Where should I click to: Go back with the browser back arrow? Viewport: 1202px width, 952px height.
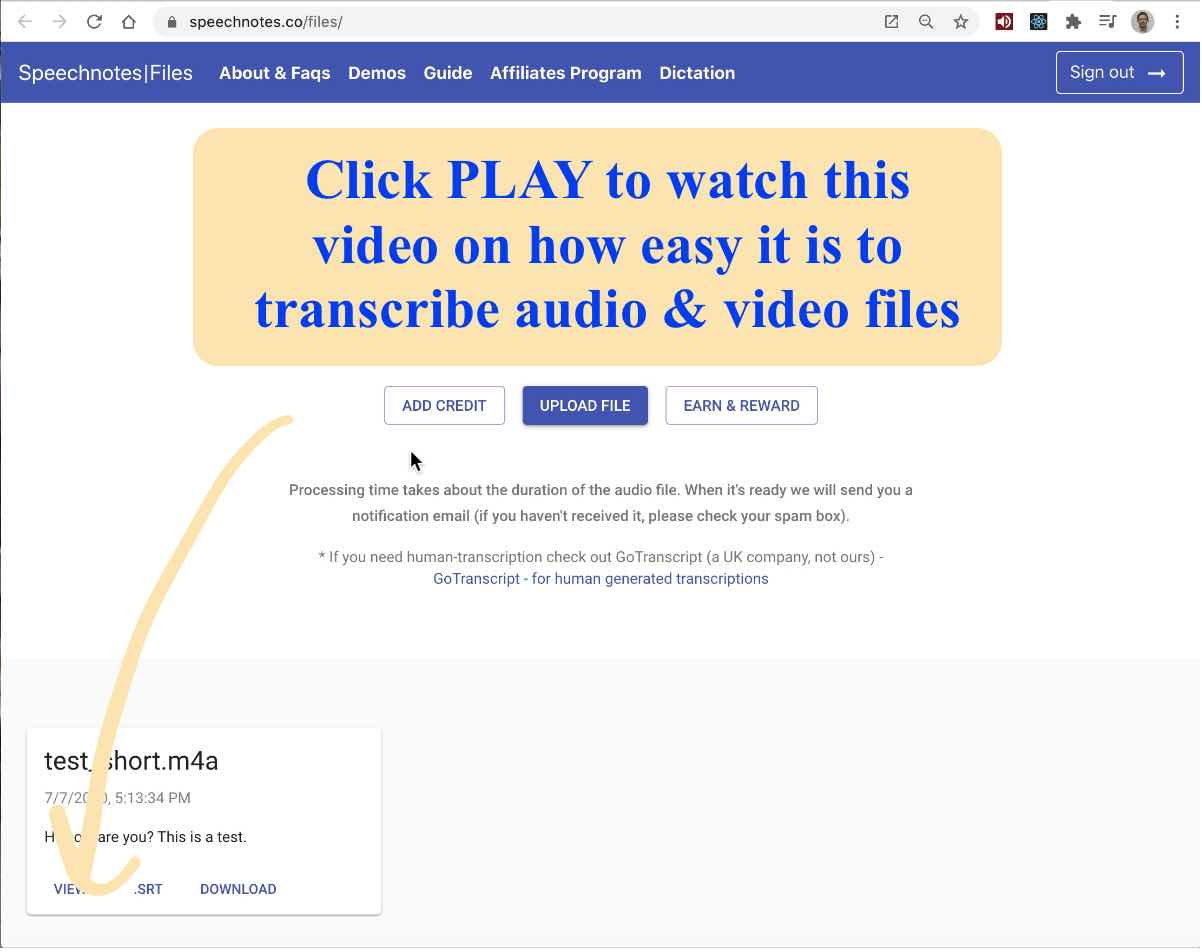(25, 21)
